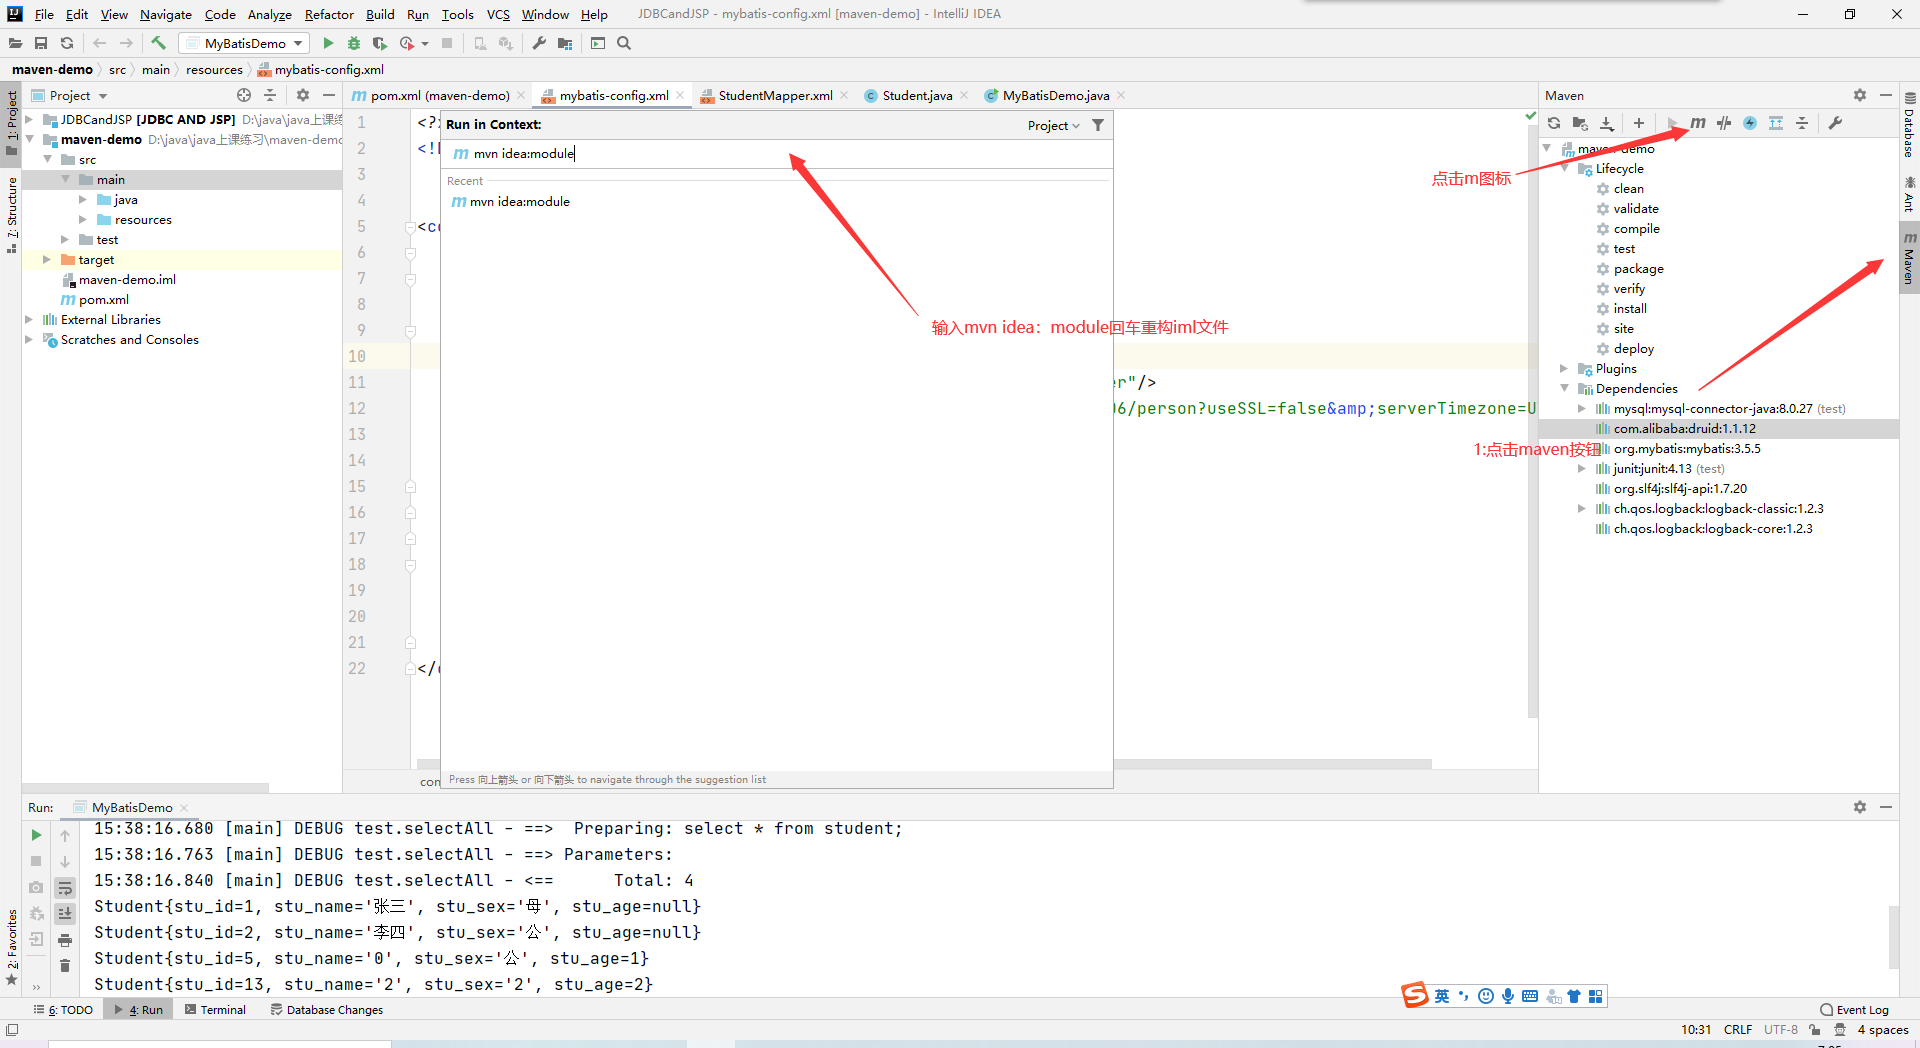This screenshot has height=1048, width=1920.
Task: Open Search Everywhere magnifier icon
Action: pos(624,43)
